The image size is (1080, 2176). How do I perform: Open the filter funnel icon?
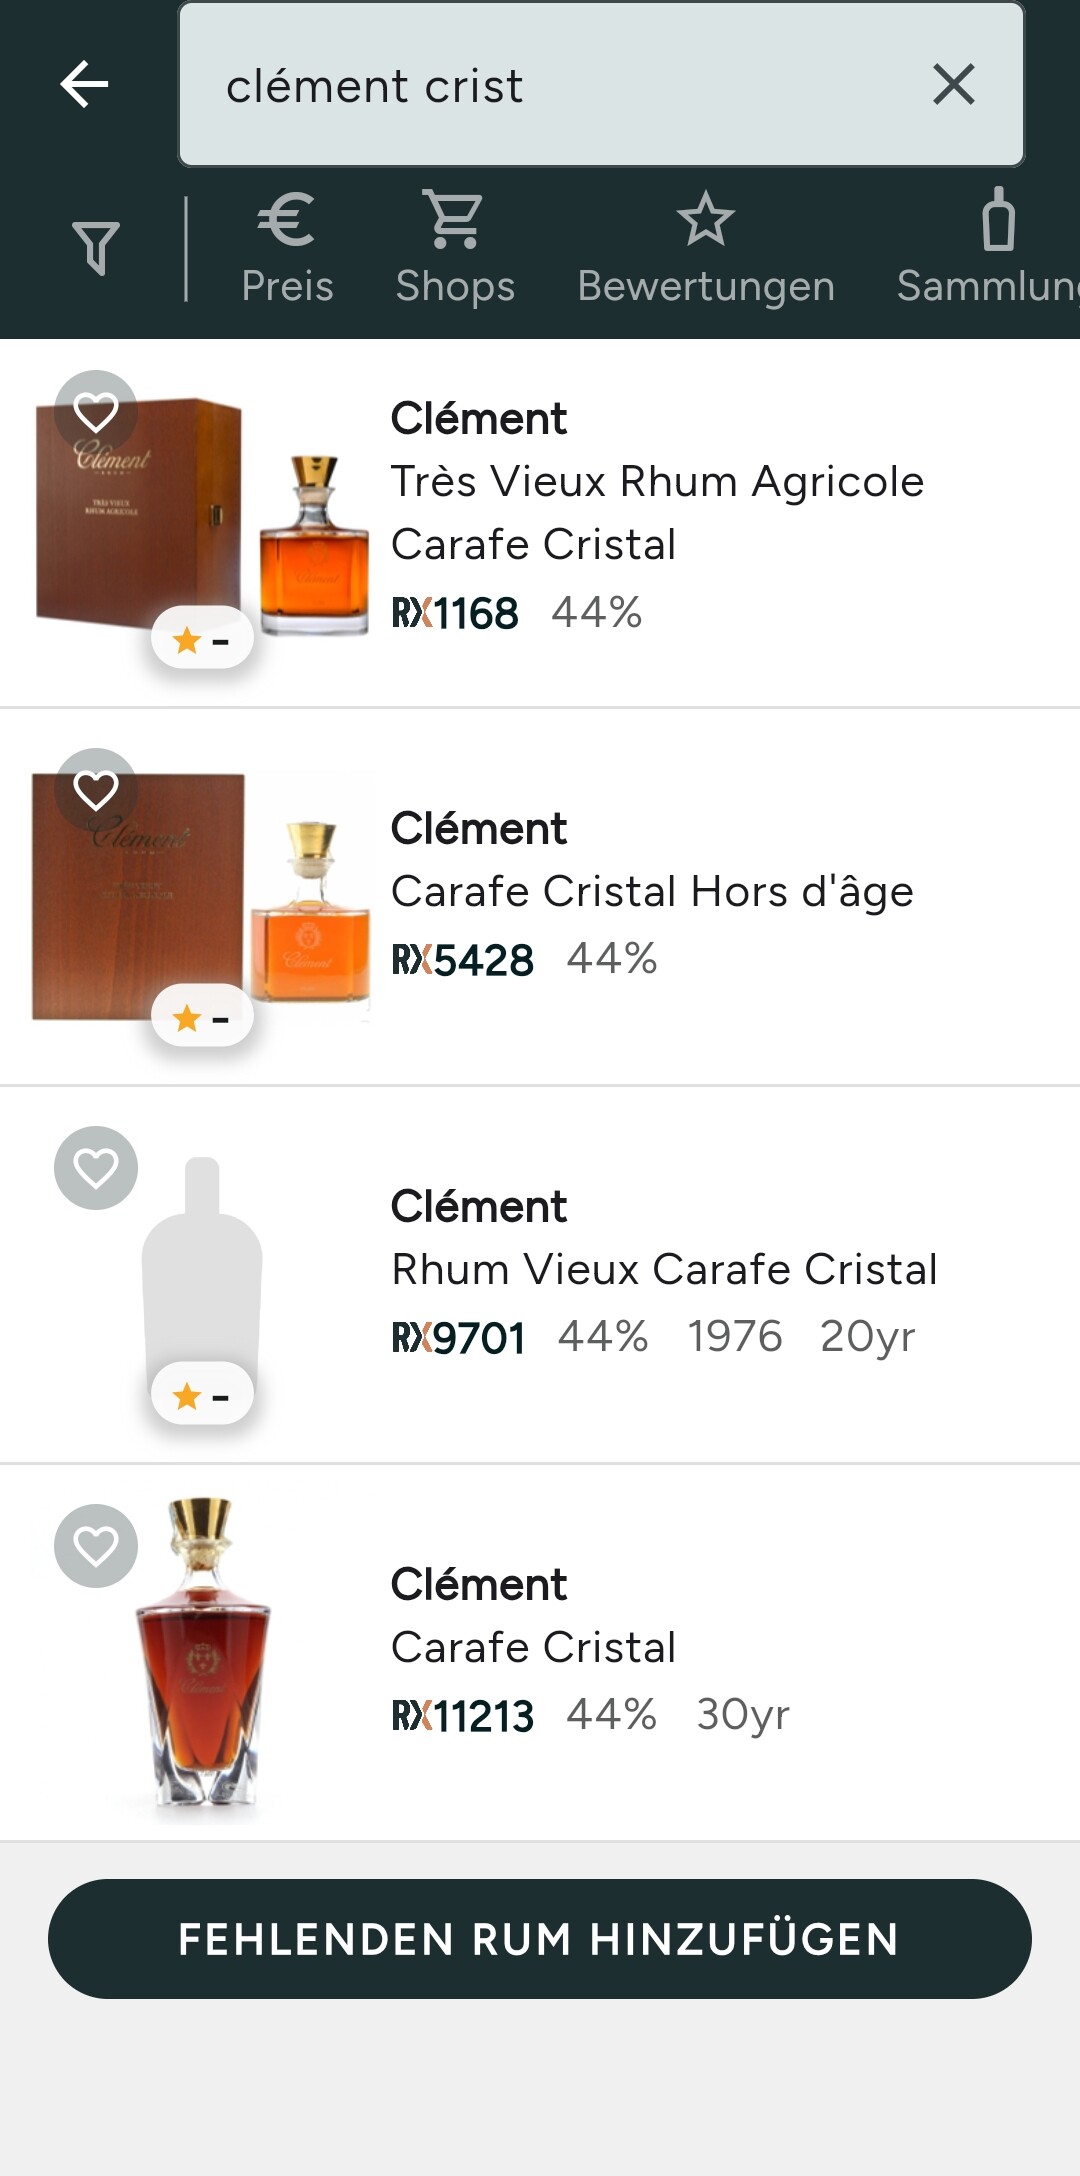click(96, 247)
